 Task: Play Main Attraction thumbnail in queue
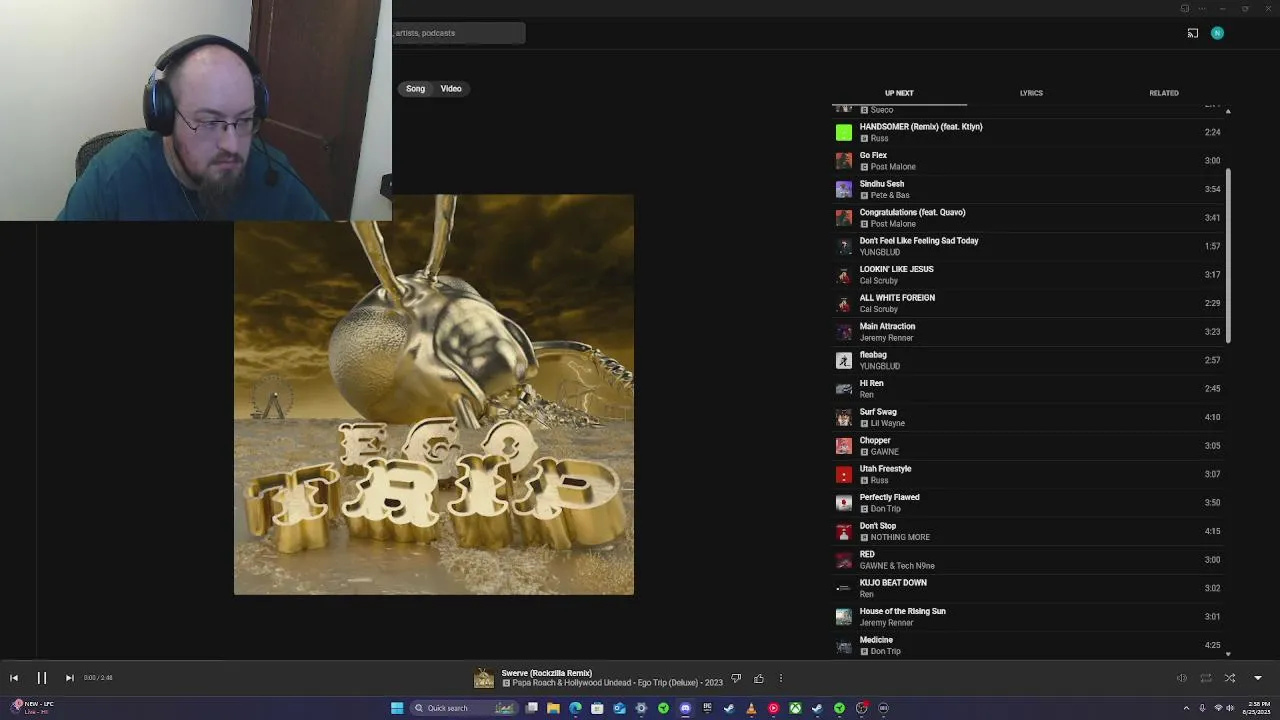click(844, 331)
